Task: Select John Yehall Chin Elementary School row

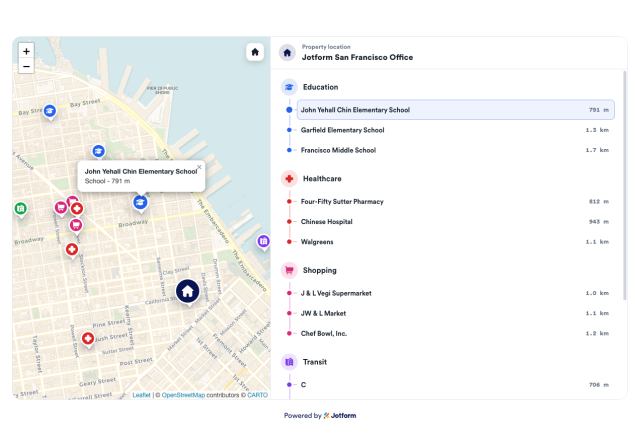Action: (456, 110)
